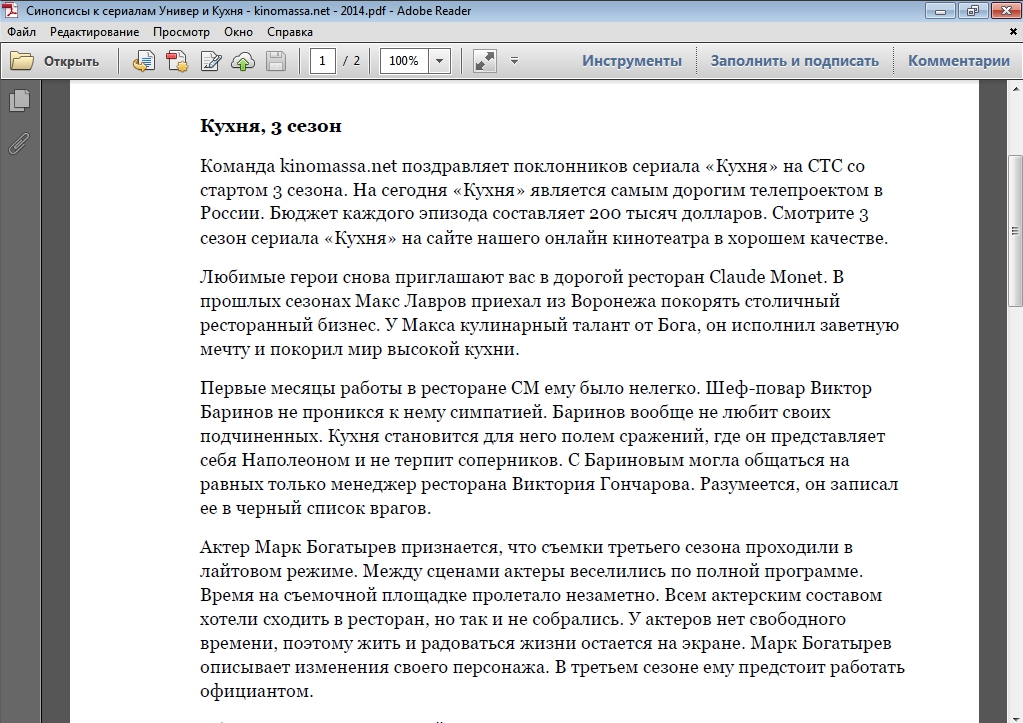Viewport: 1023px width, 723px height.
Task: Click the fit page view icon
Action: pyautogui.click(x=485, y=61)
